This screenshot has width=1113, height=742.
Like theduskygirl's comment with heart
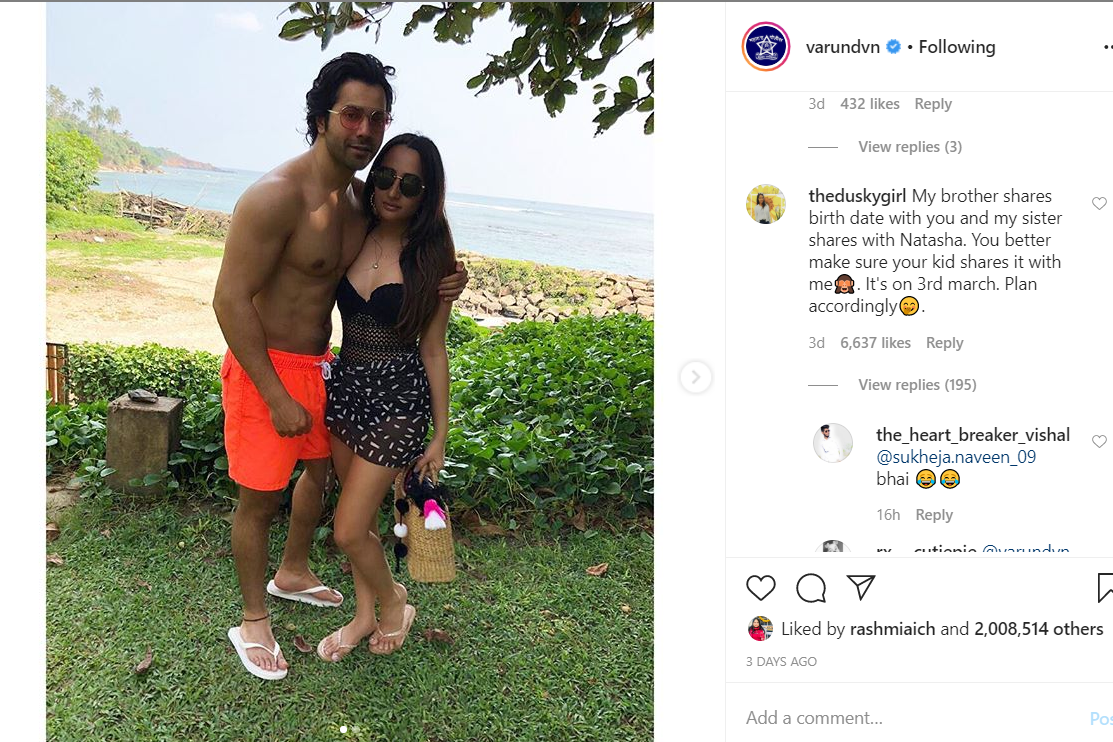[1099, 204]
